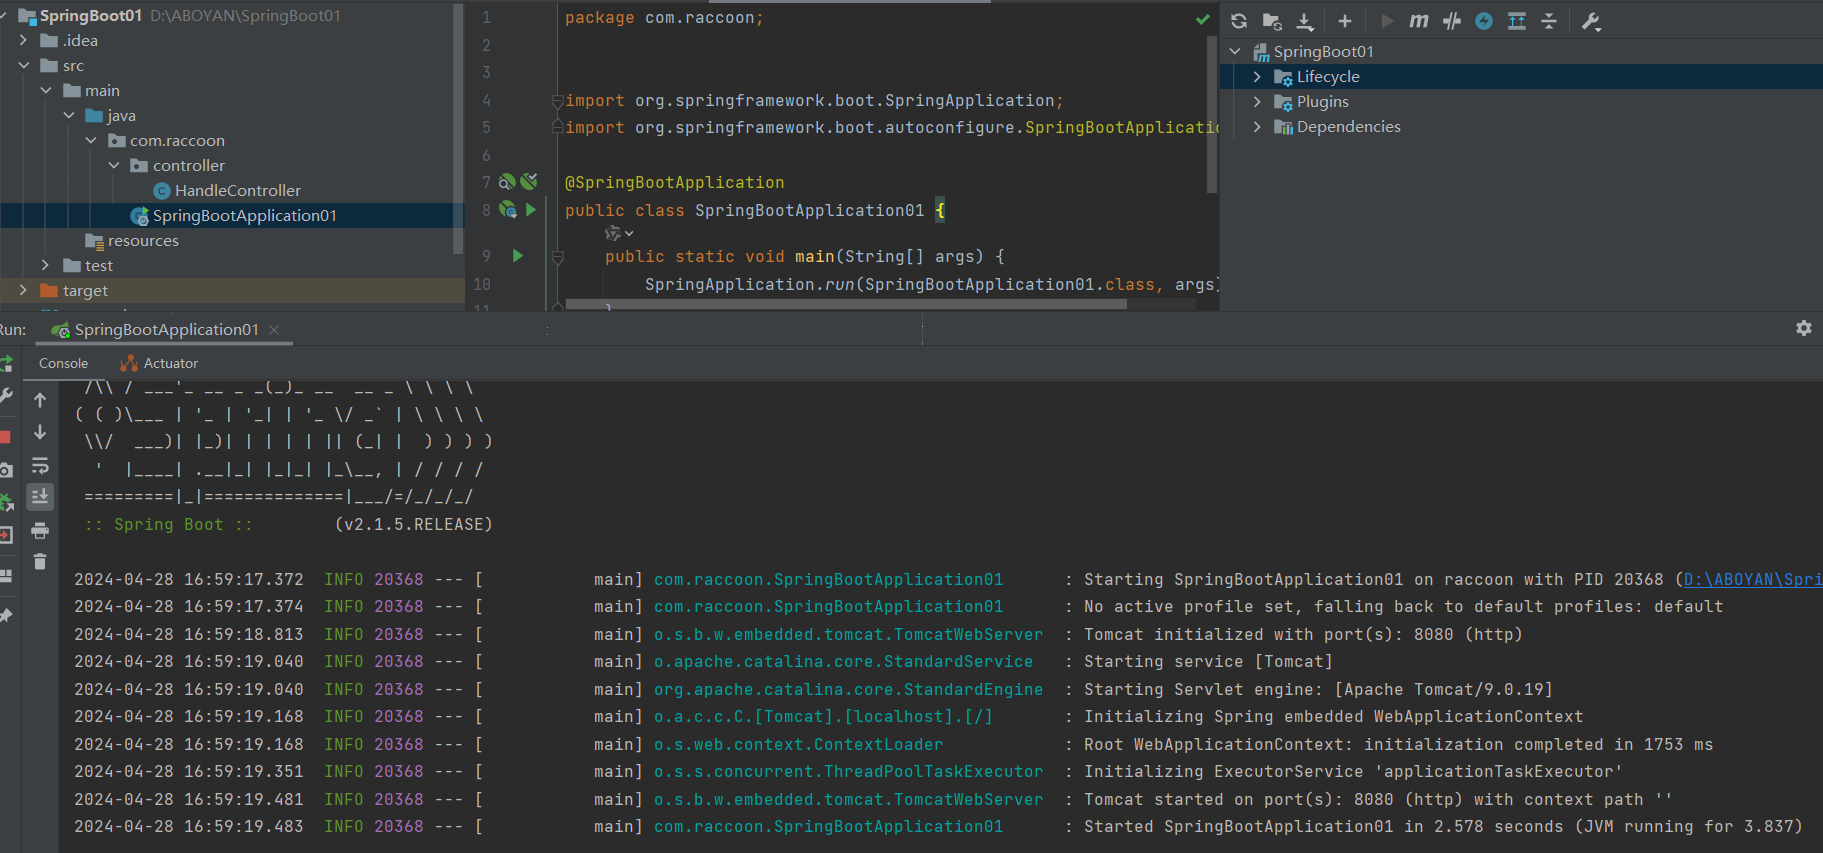Select HandleController class in project tree

click(x=237, y=191)
